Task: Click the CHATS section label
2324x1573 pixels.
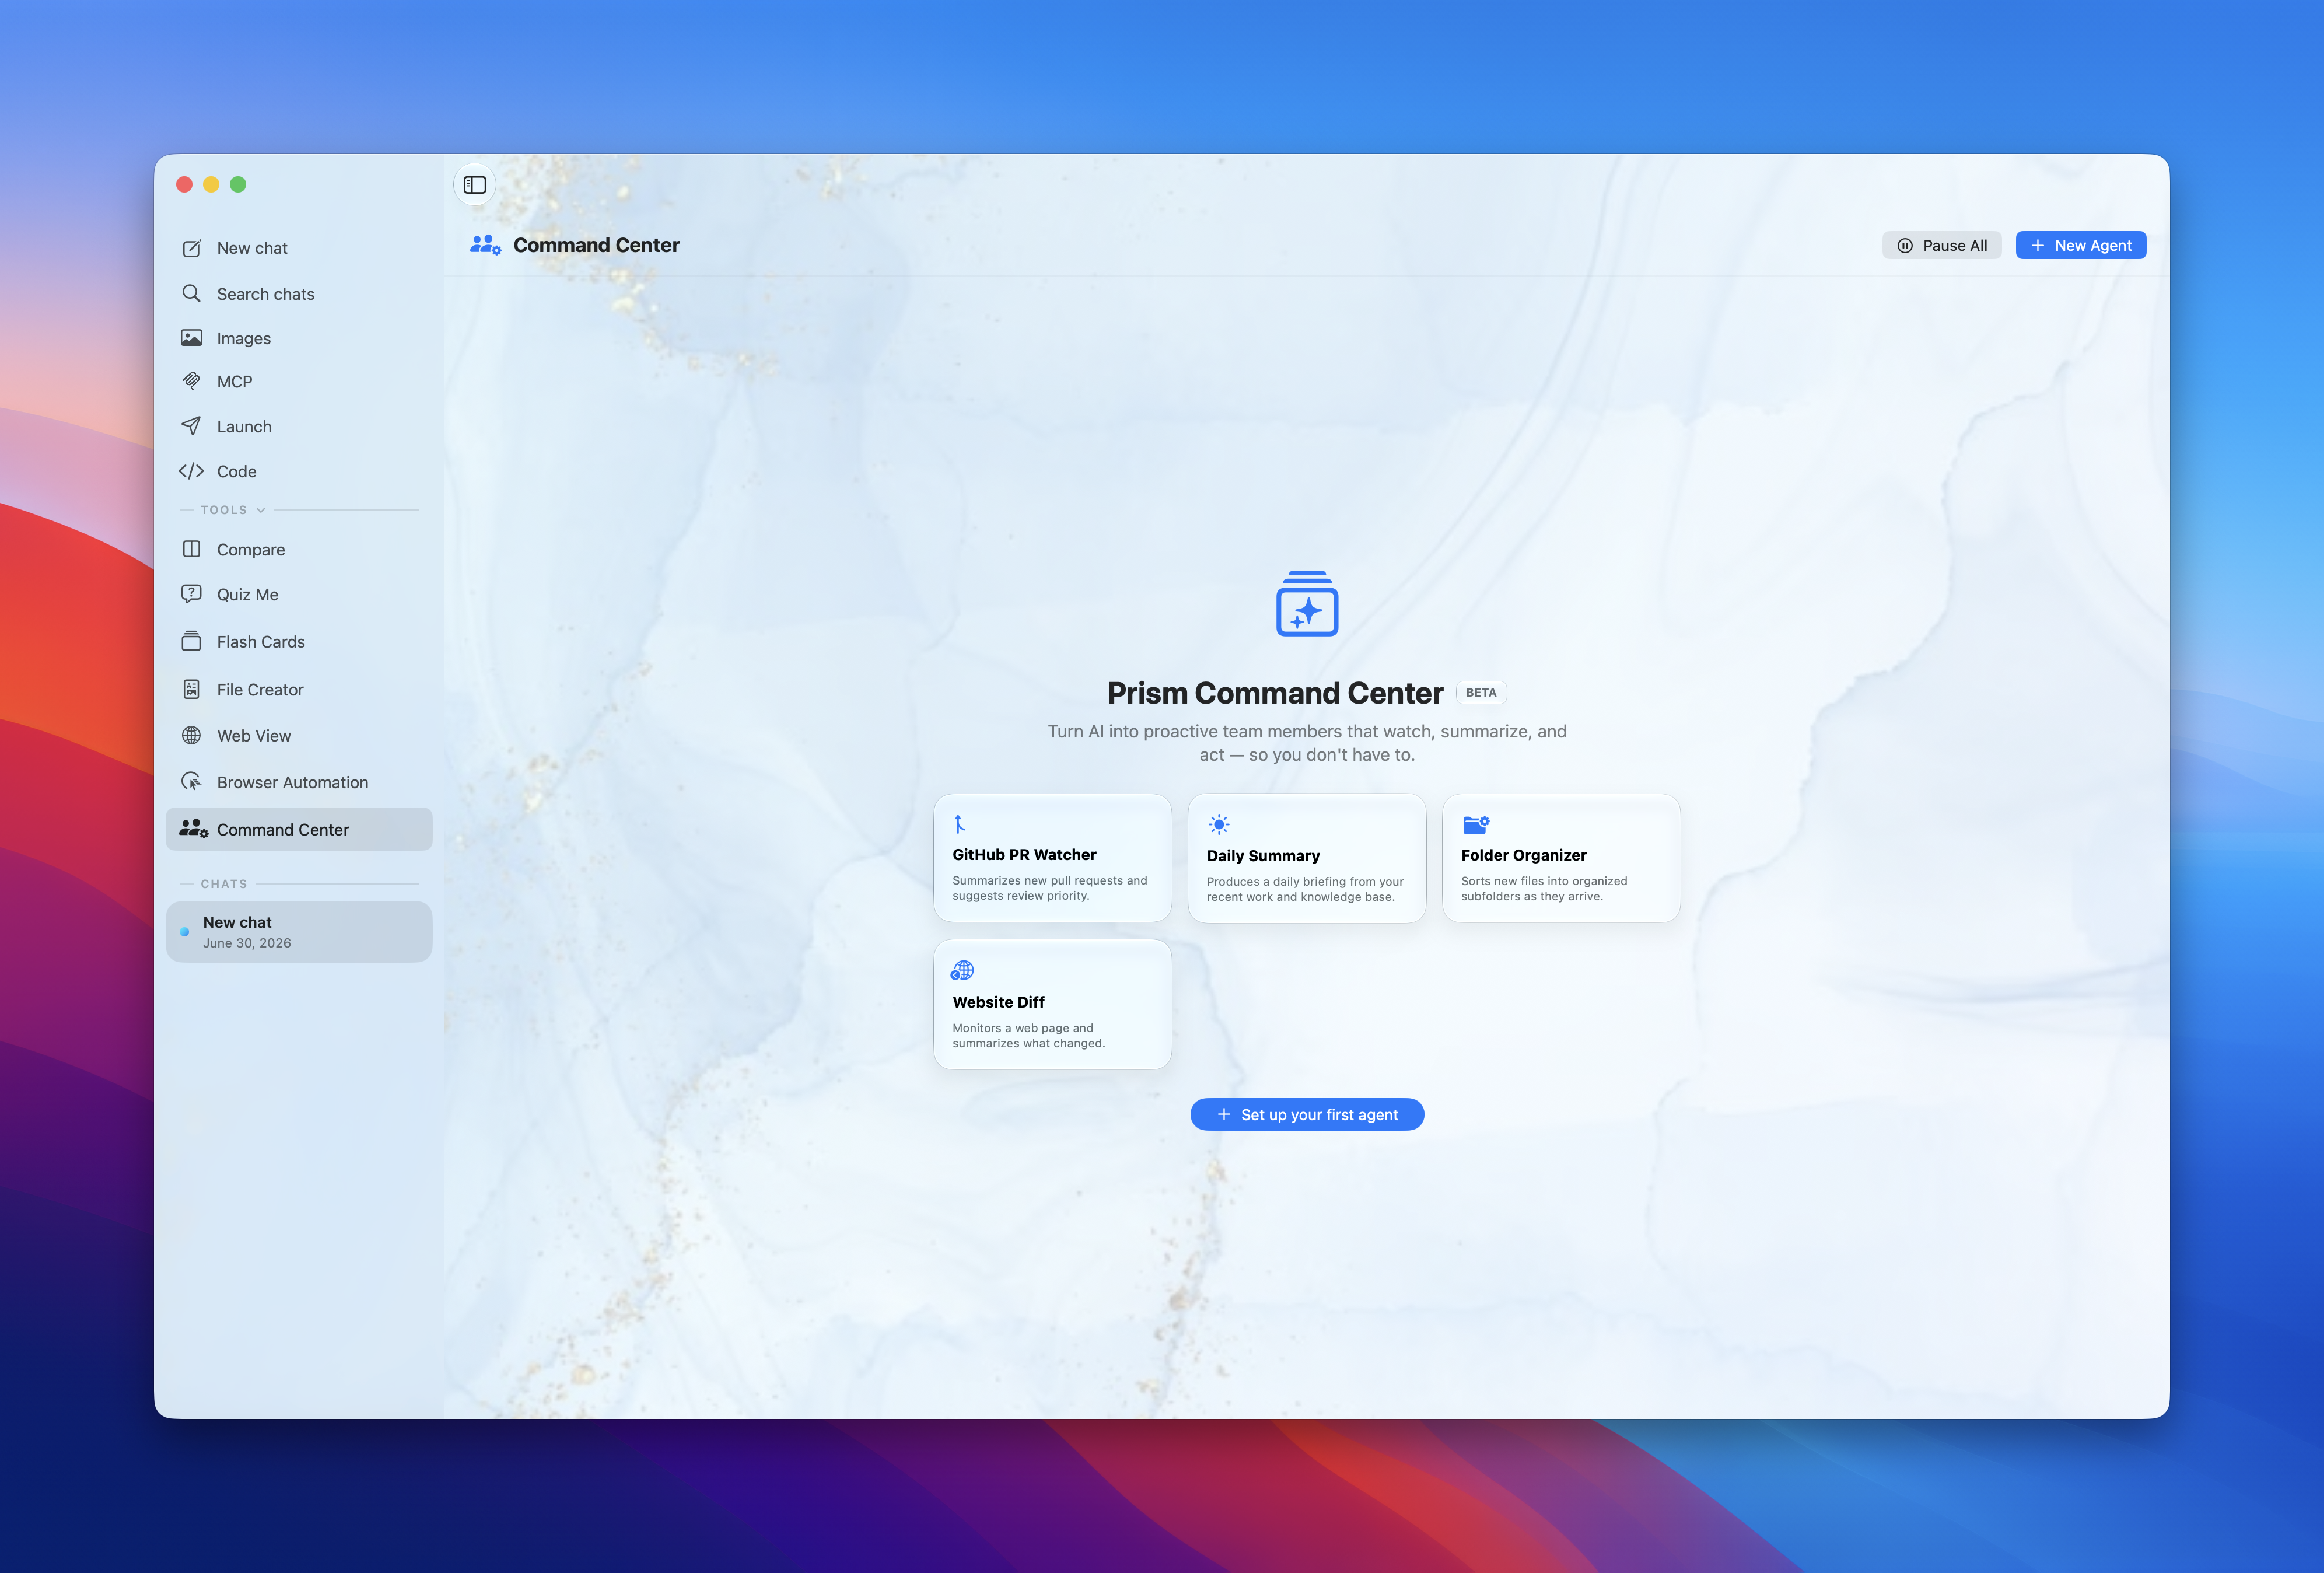Action: (224, 884)
